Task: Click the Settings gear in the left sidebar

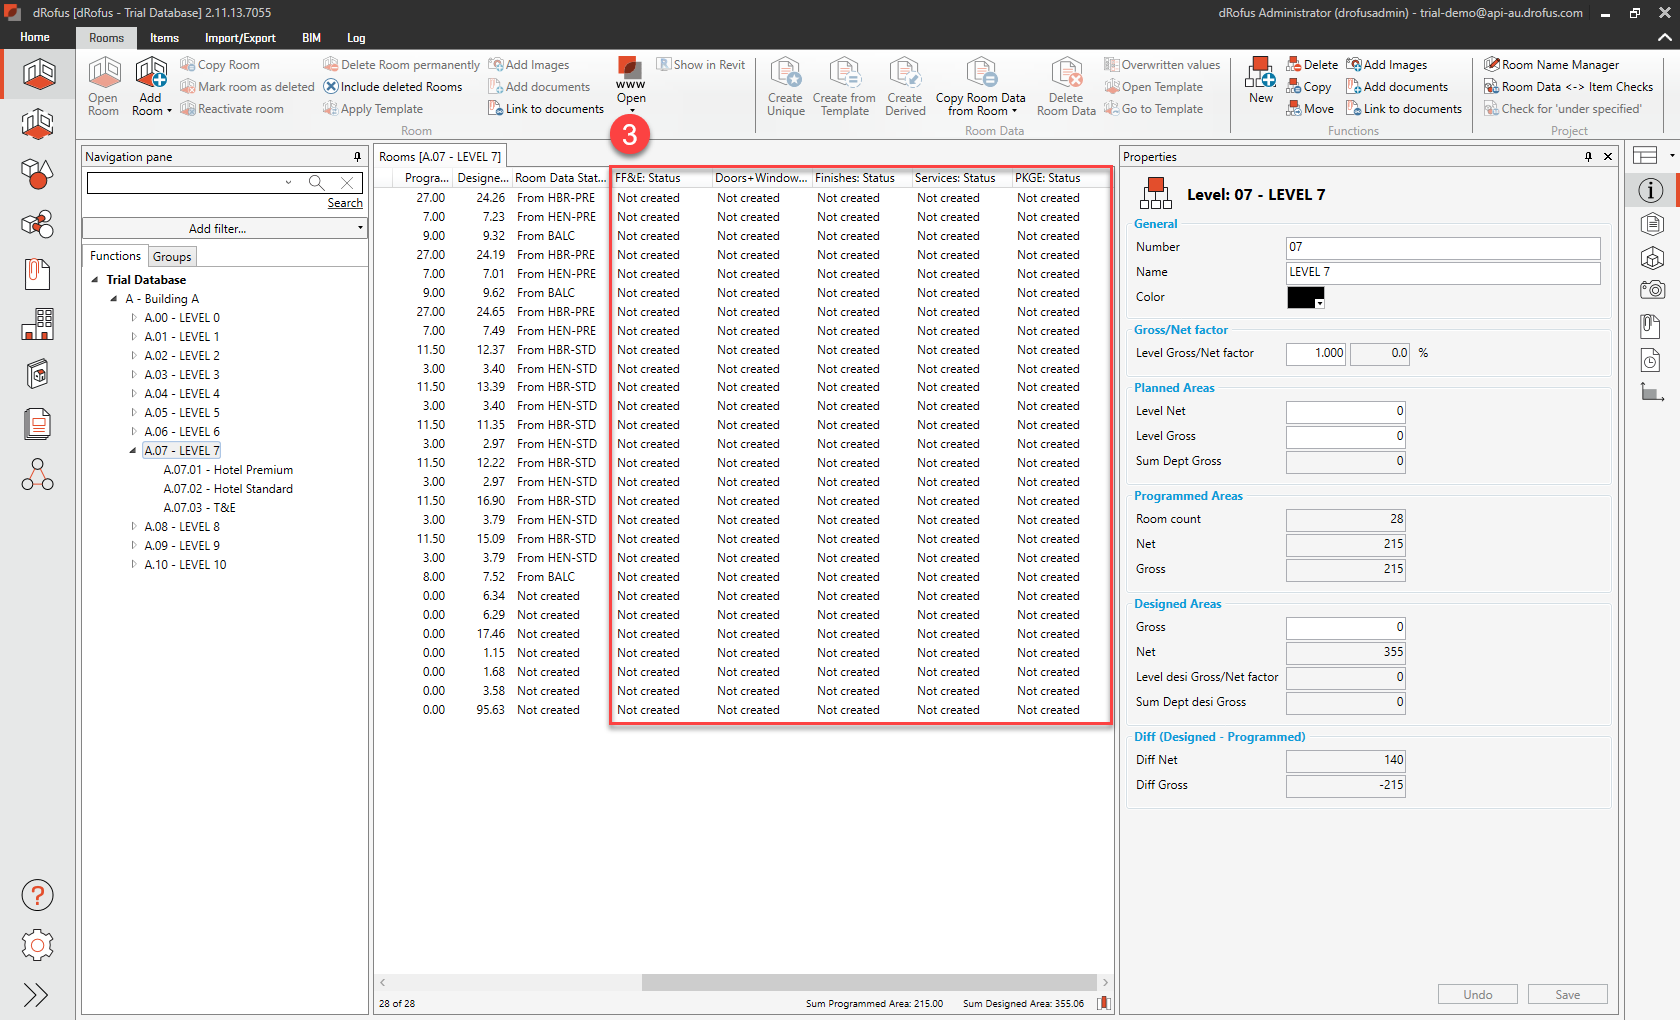Action: click(37, 945)
